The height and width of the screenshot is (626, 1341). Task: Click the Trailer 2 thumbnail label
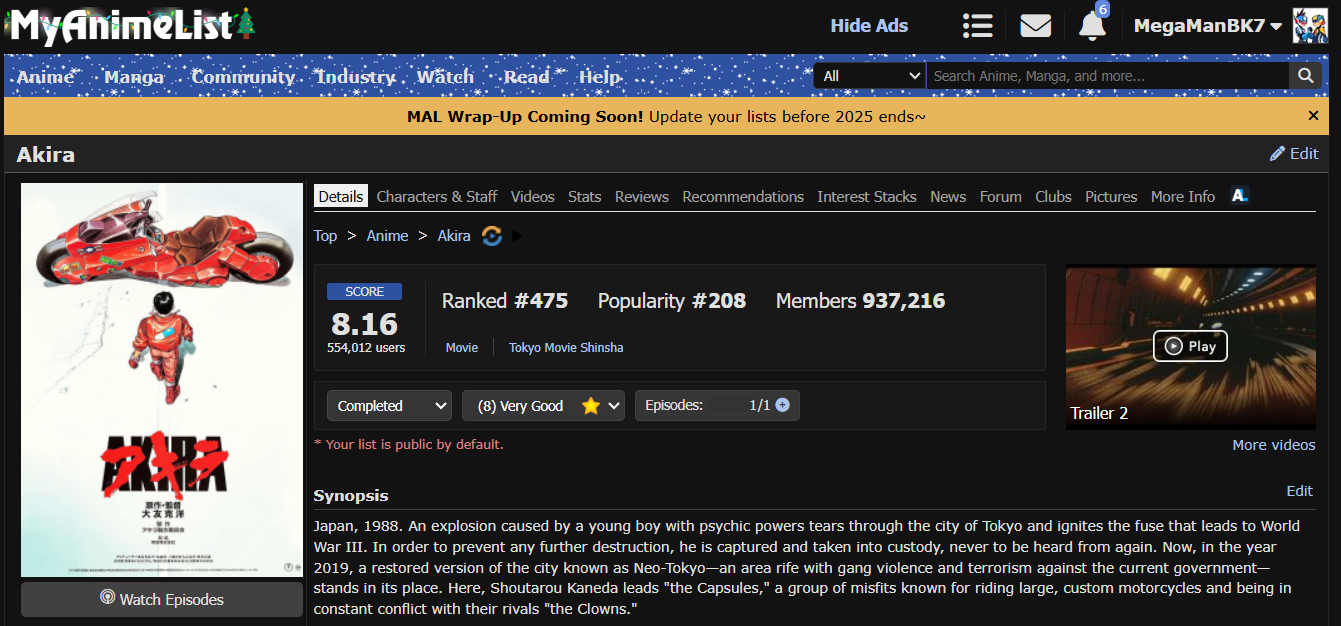point(1099,413)
